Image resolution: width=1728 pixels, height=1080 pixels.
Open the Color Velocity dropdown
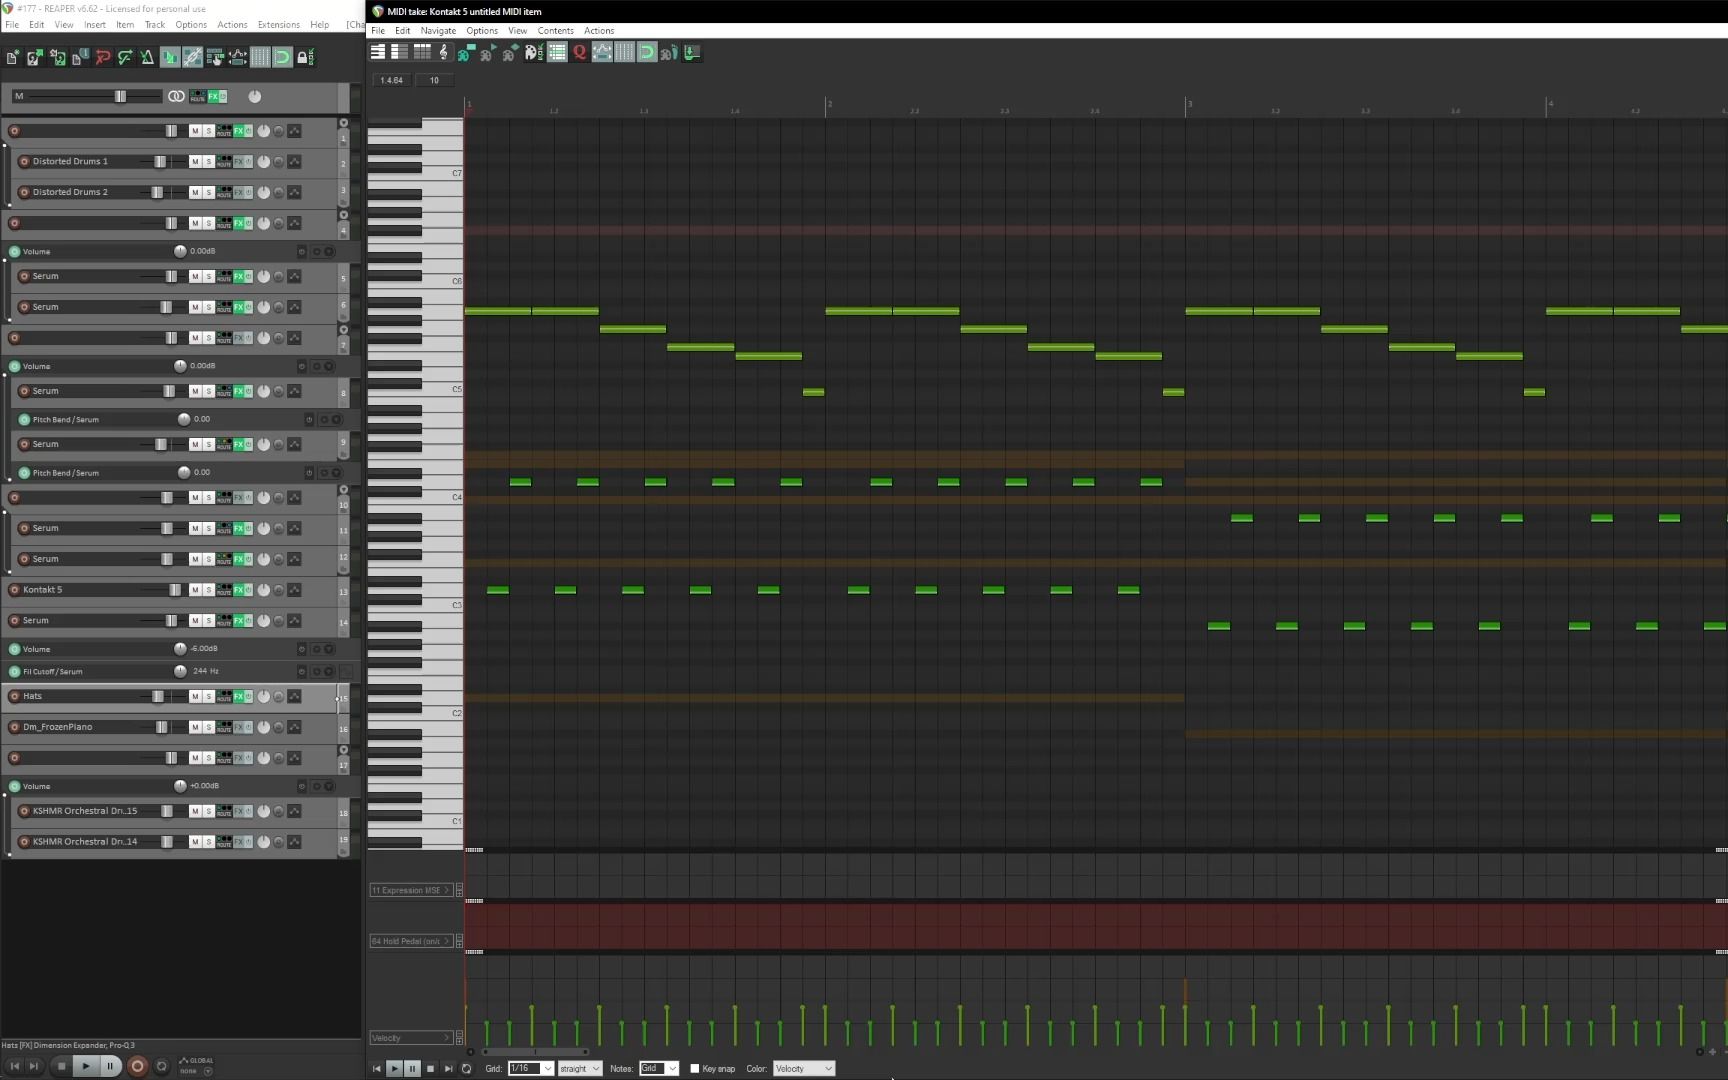click(803, 1068)
